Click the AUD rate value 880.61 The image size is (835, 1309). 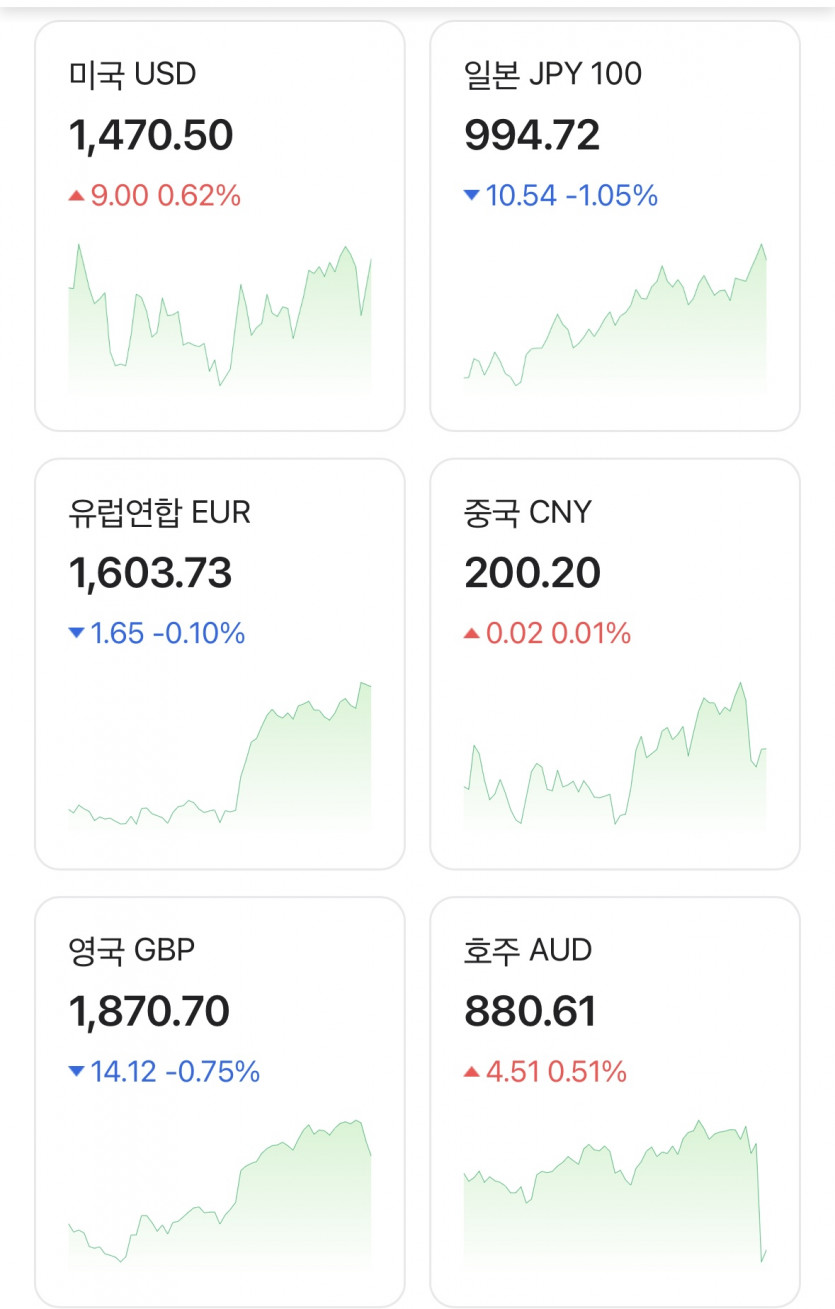[530, 1011]
